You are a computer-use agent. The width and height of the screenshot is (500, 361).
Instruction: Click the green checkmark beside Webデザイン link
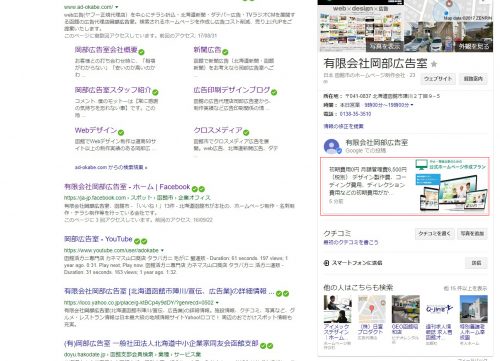pos(121,132)
